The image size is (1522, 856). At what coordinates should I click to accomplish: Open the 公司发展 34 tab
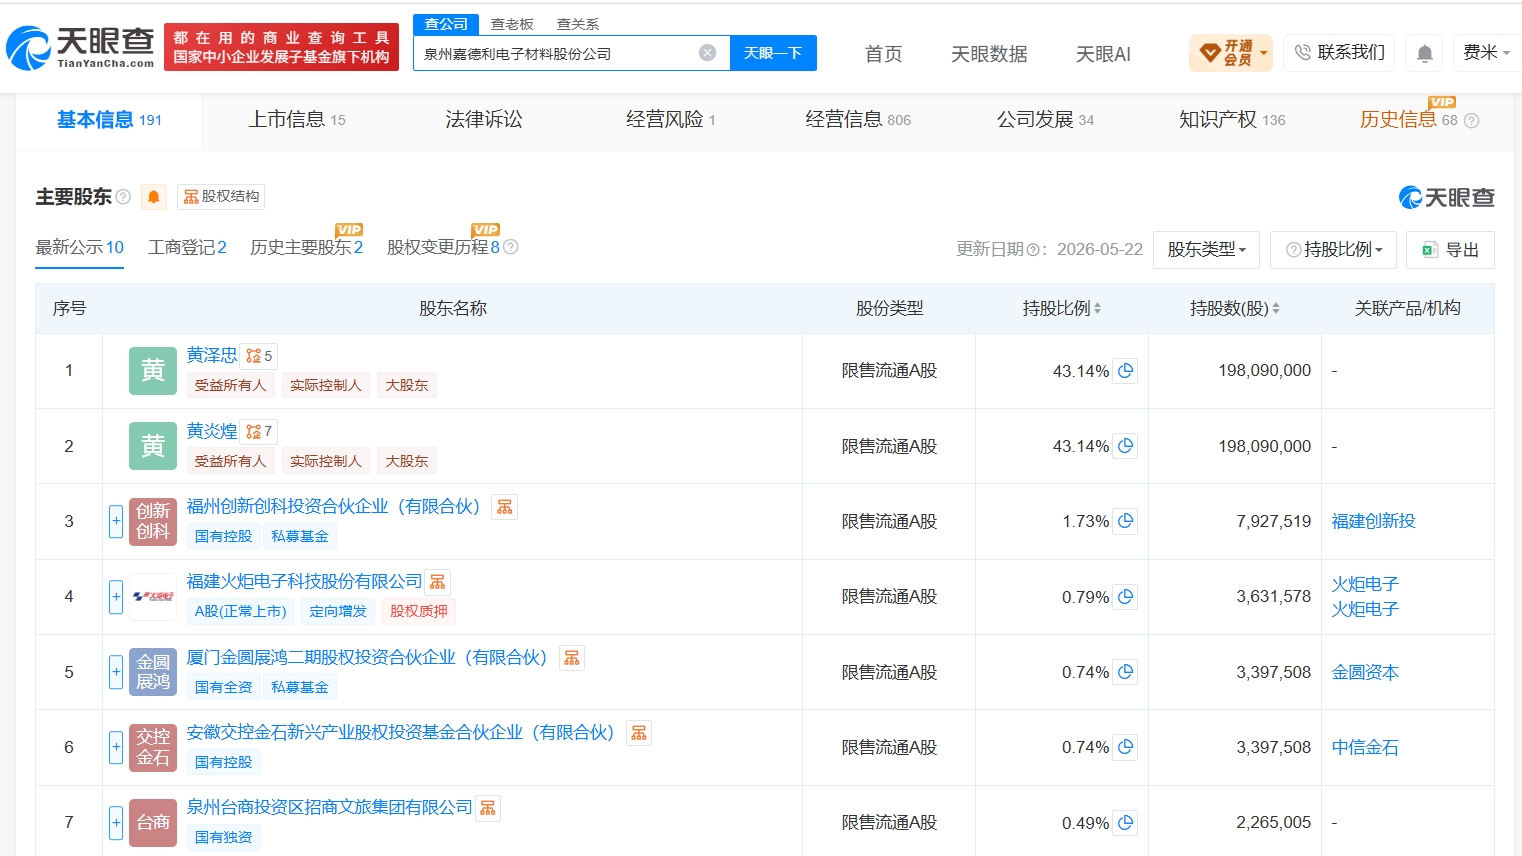[1045, 120]
